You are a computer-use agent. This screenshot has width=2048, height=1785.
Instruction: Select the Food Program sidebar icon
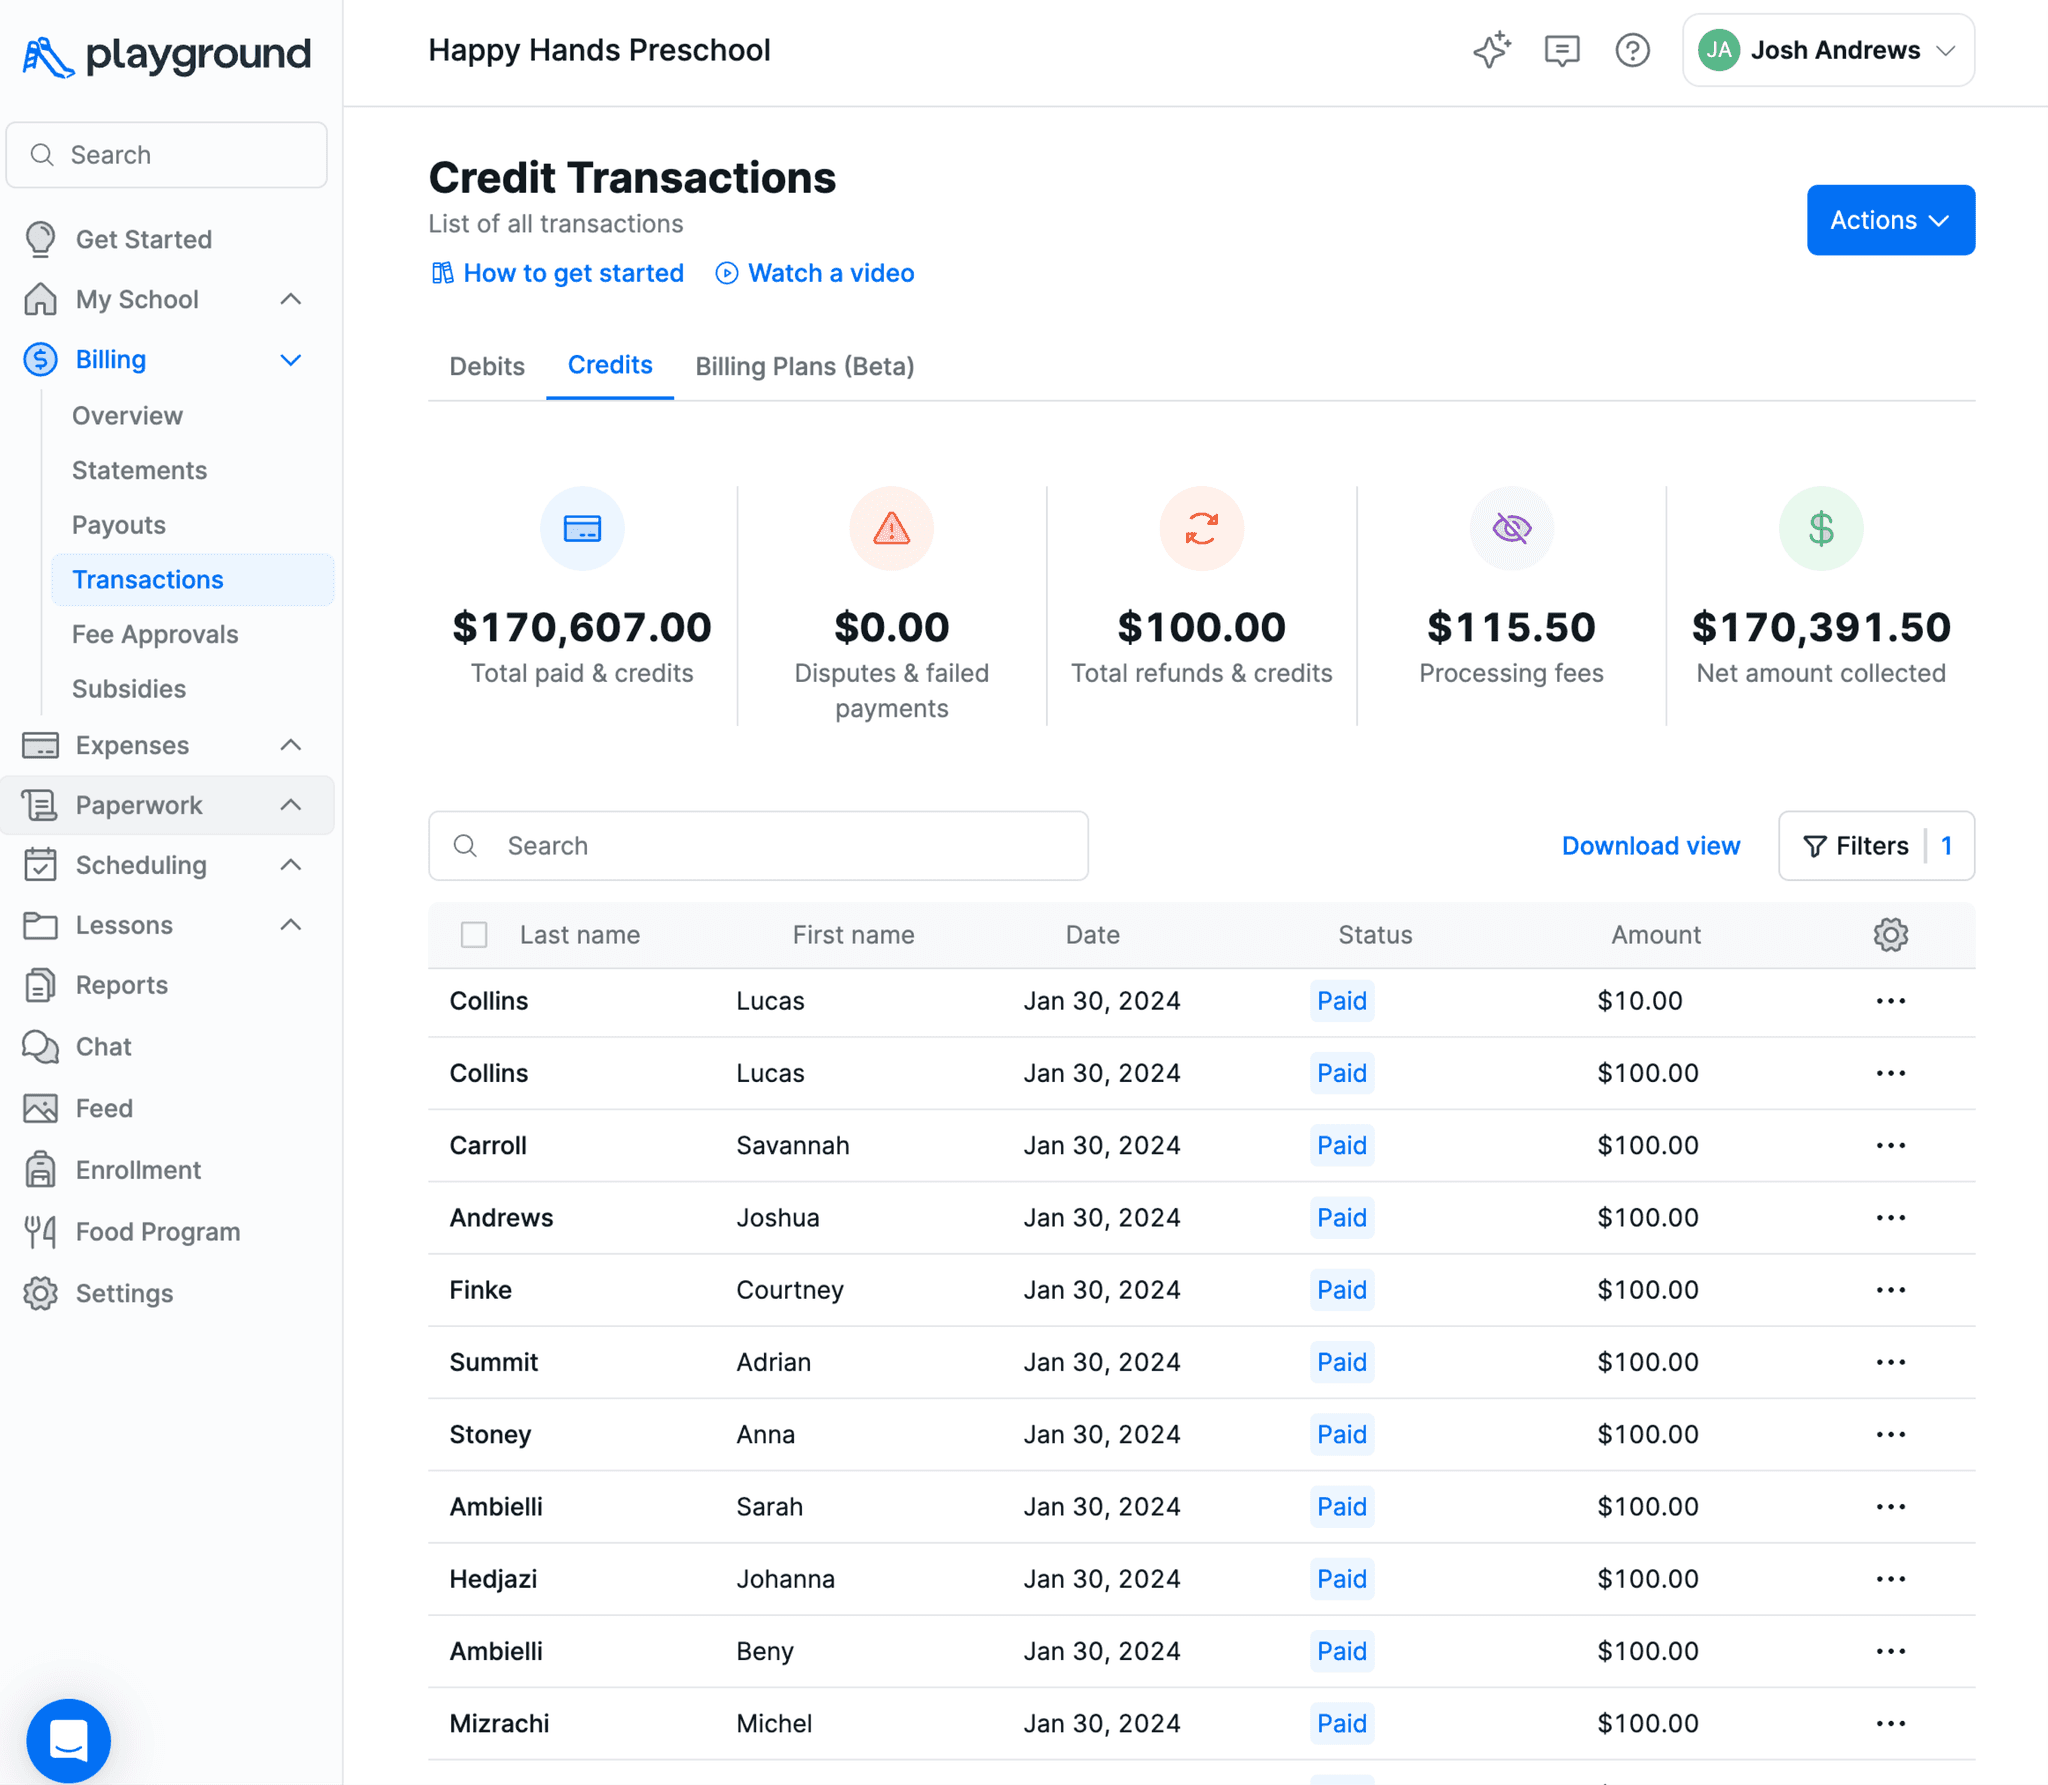click(x=40, y=1231)
